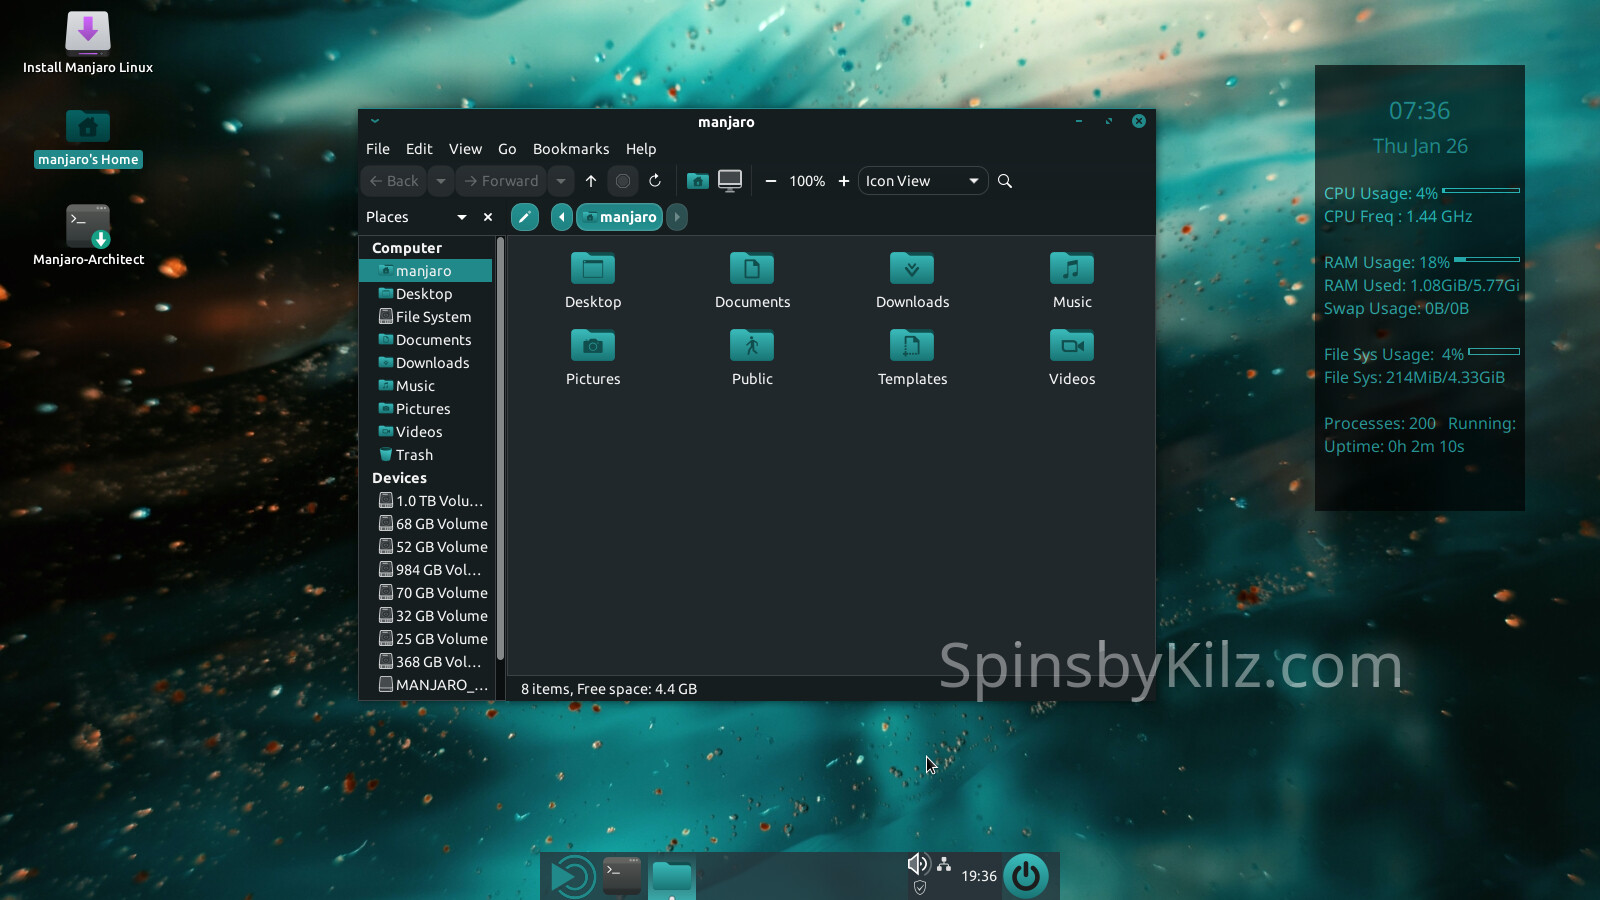Open the Bookmarks menu
Image resolution: width=1600 pixels, height=900 pixels.
point(570,149)
